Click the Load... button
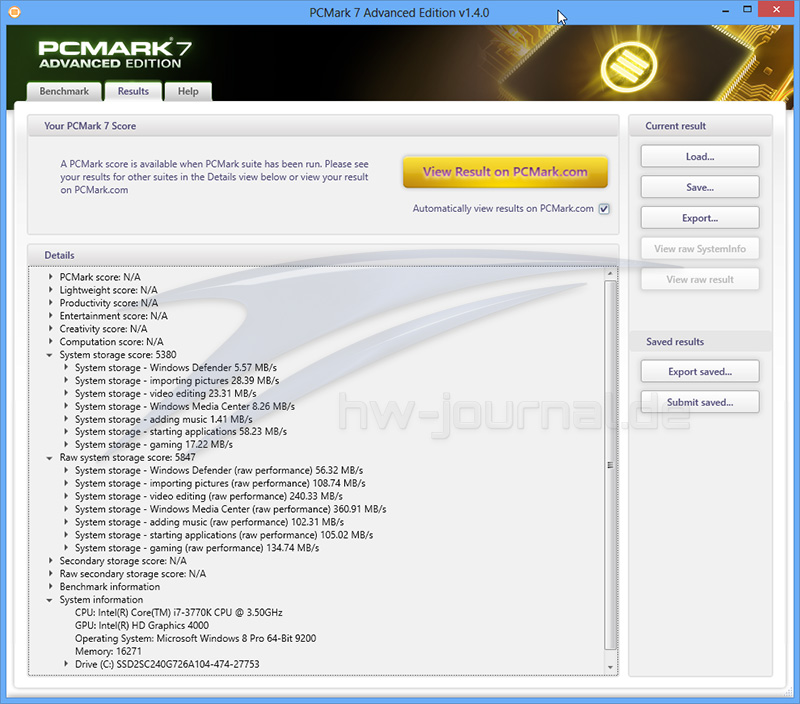Screen dimensions: 800x704 click(700, 157)
